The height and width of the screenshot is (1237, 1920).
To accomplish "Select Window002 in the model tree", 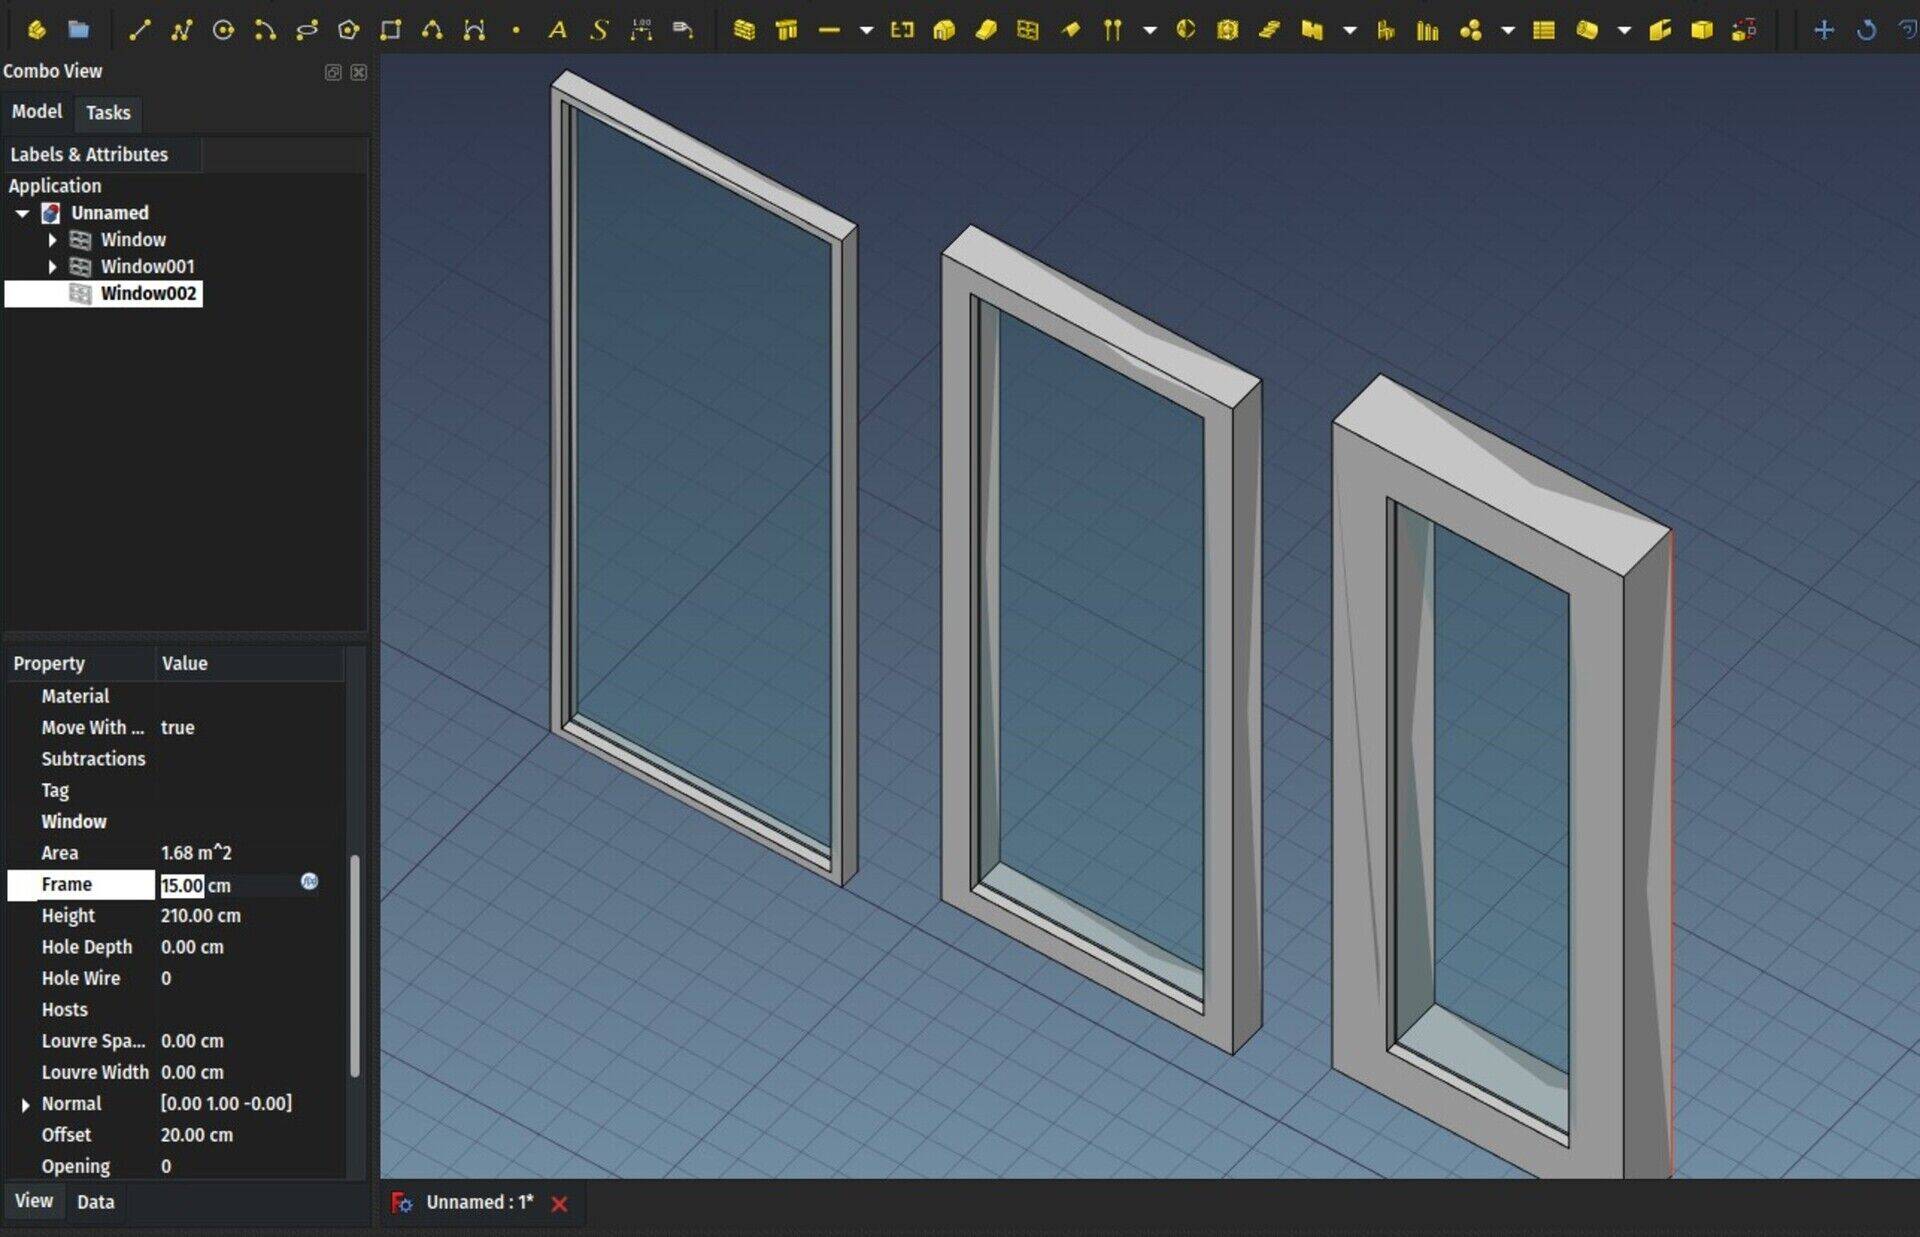I will coord(148,293).
